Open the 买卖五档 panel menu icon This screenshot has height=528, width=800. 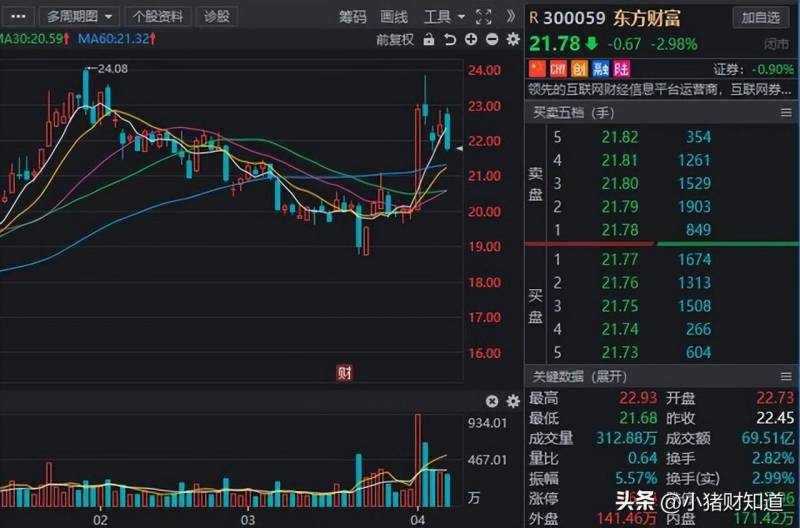pyautogui.click(x=786, y=112)
